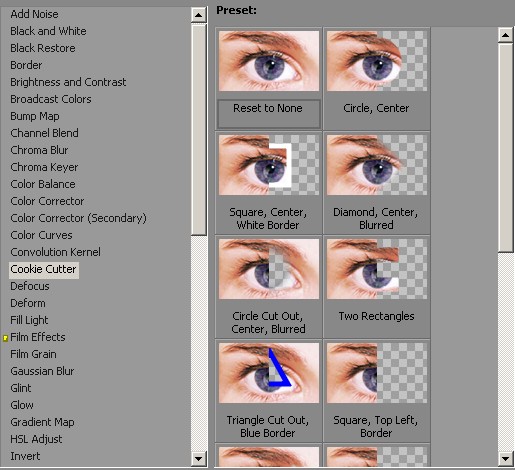515x470 pixels.
Task: Click the Two Rectangles preset label
Action: 376,316
